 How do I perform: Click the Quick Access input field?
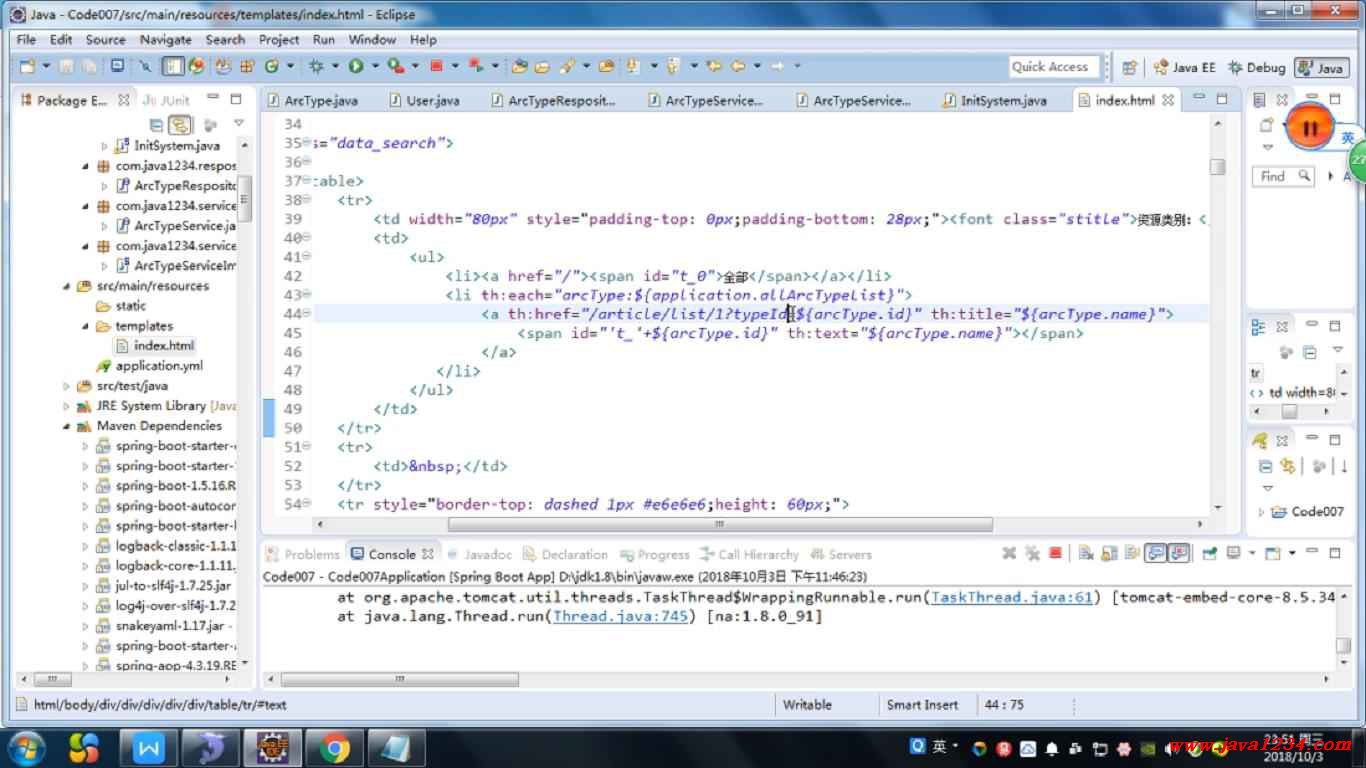coord(1053,67)
